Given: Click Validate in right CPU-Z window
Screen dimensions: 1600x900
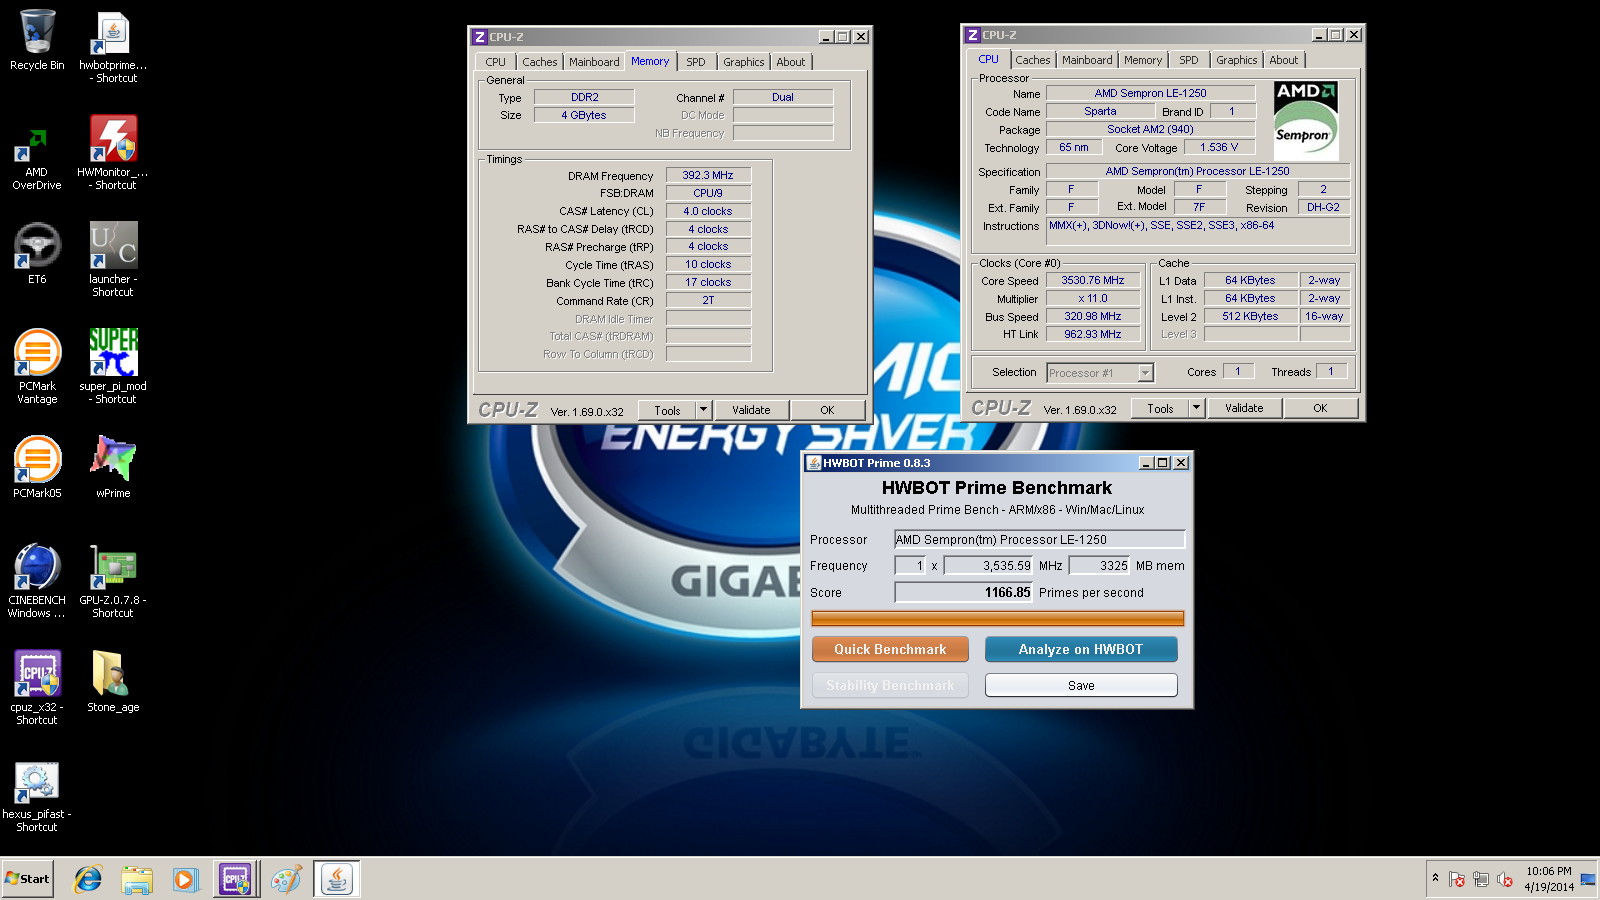Looking at the screenshot, I should click(x=1244, y=408).
